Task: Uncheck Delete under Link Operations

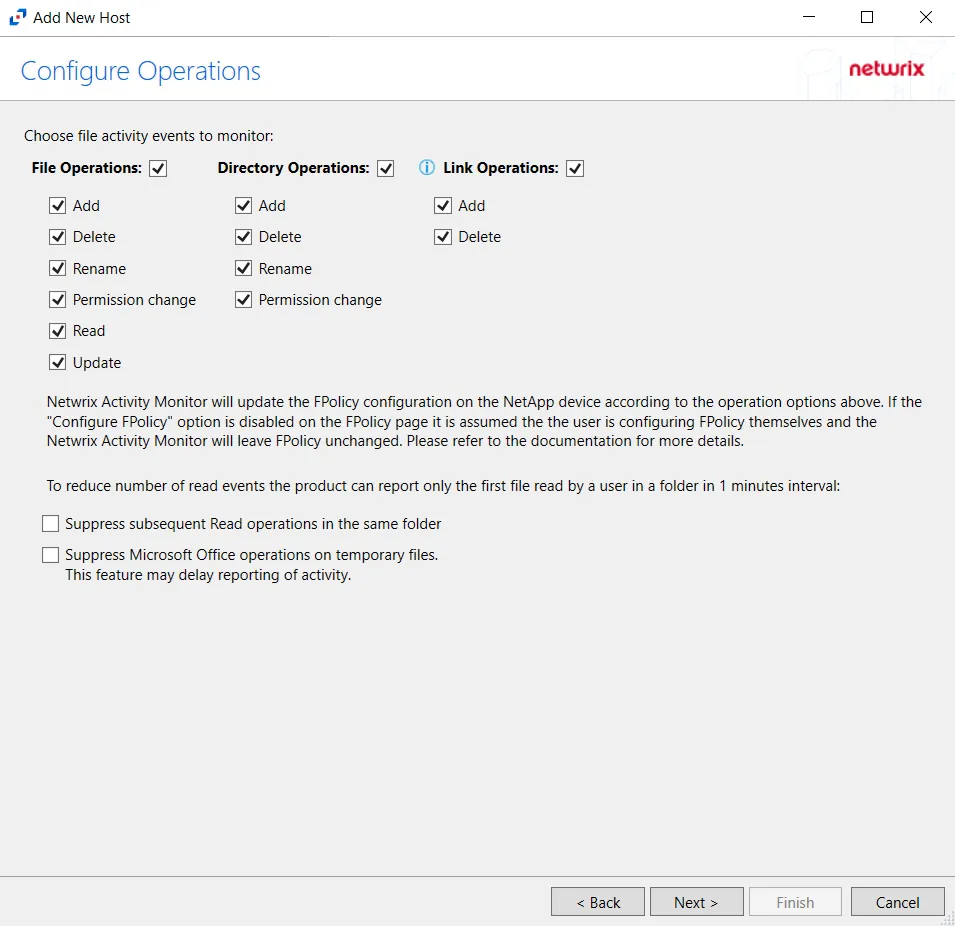Action: [443, 236]
